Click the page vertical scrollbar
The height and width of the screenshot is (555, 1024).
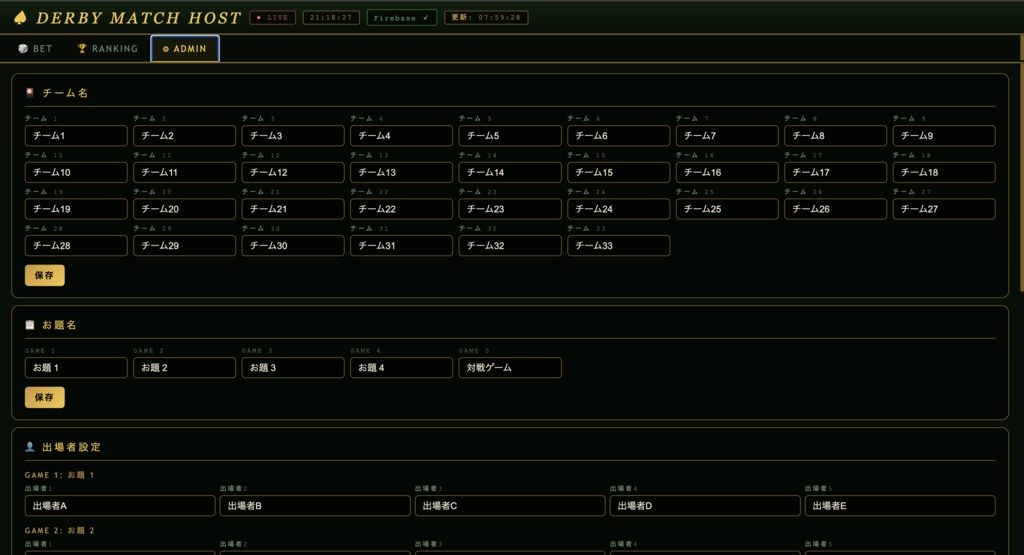point(1021,176)
